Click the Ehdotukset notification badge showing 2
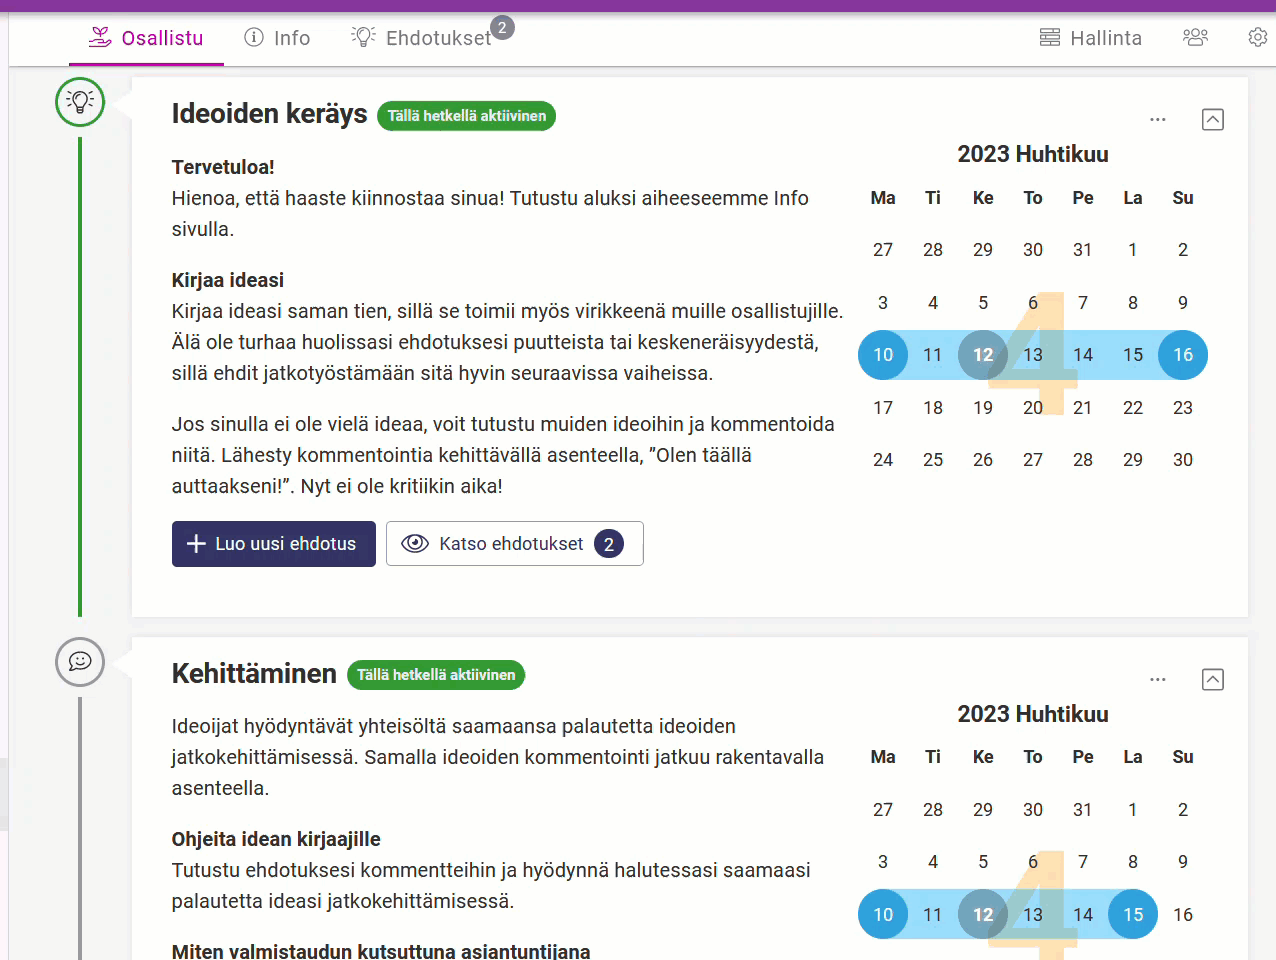The image size is (1276, 960). click(502, 27)
